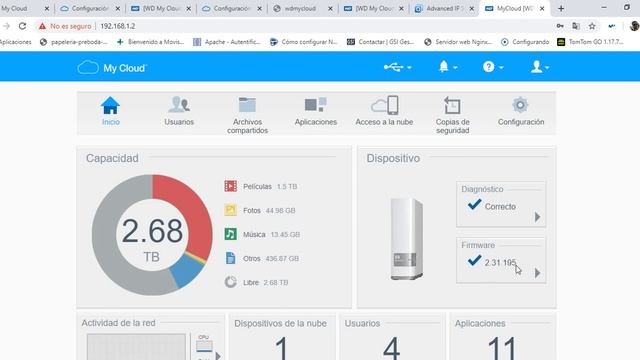Click the Diagnóstico Correcto checkmark
Viewport: 640px width, 360px height.
click(474, 204)
